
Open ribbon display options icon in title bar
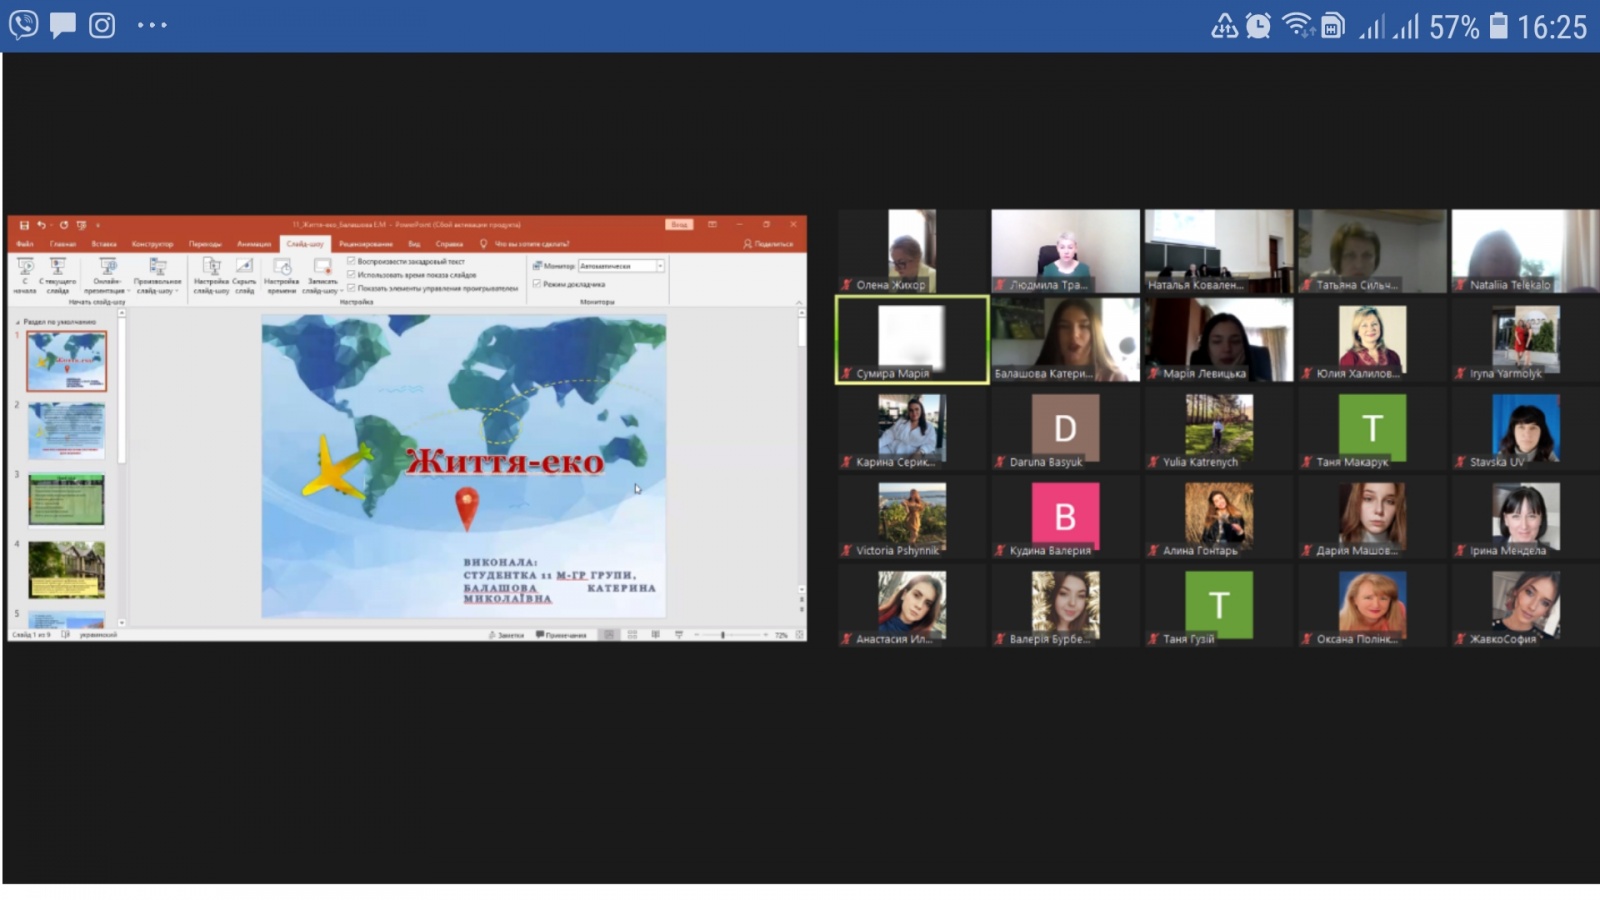pyautogui.click(x=712, y=224)
